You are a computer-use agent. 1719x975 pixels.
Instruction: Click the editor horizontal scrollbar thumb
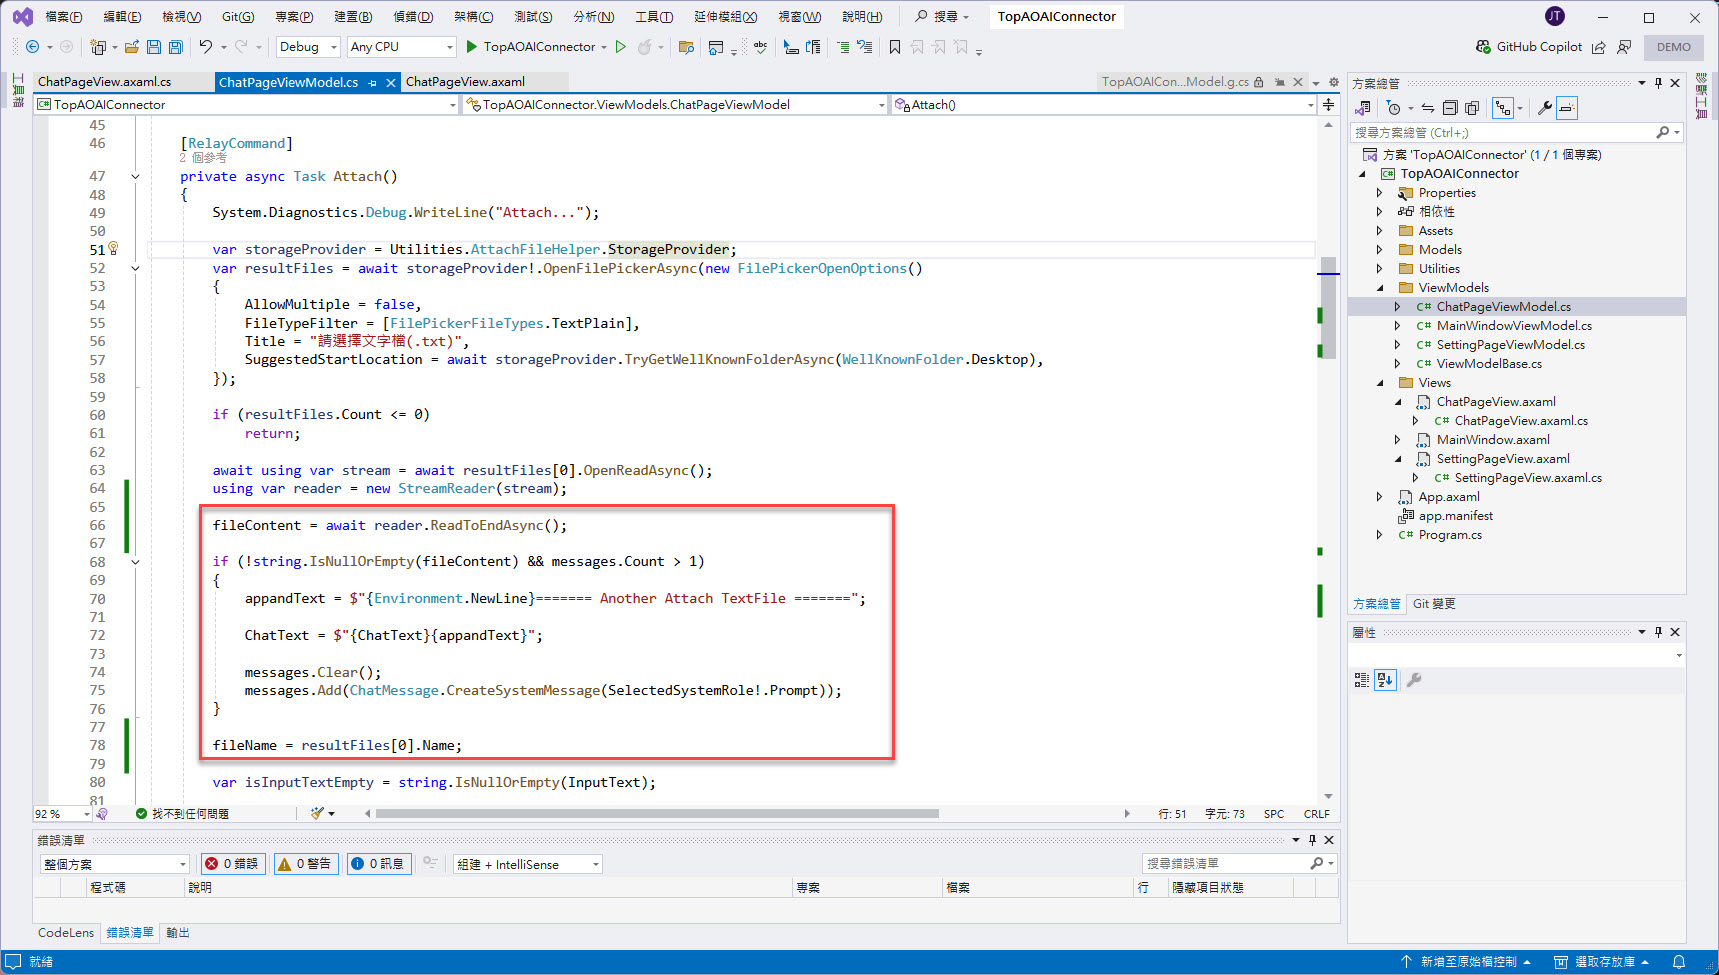coord(657,814)
